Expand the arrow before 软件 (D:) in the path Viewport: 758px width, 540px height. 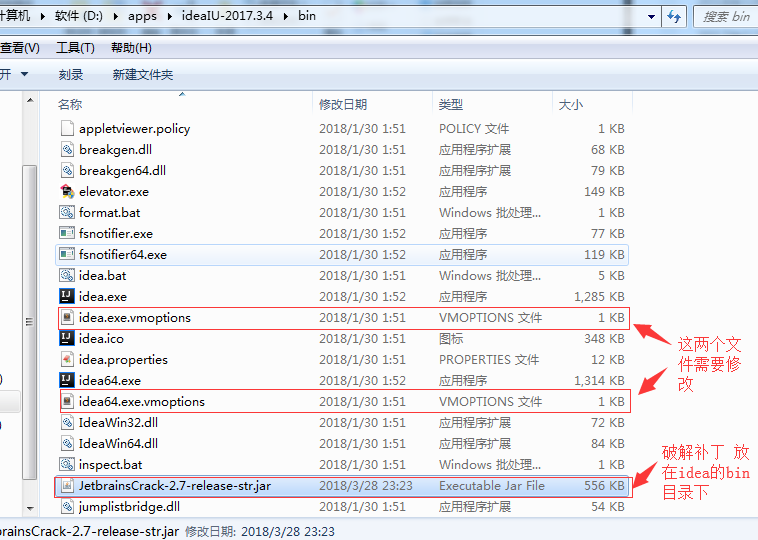(43, 16)
